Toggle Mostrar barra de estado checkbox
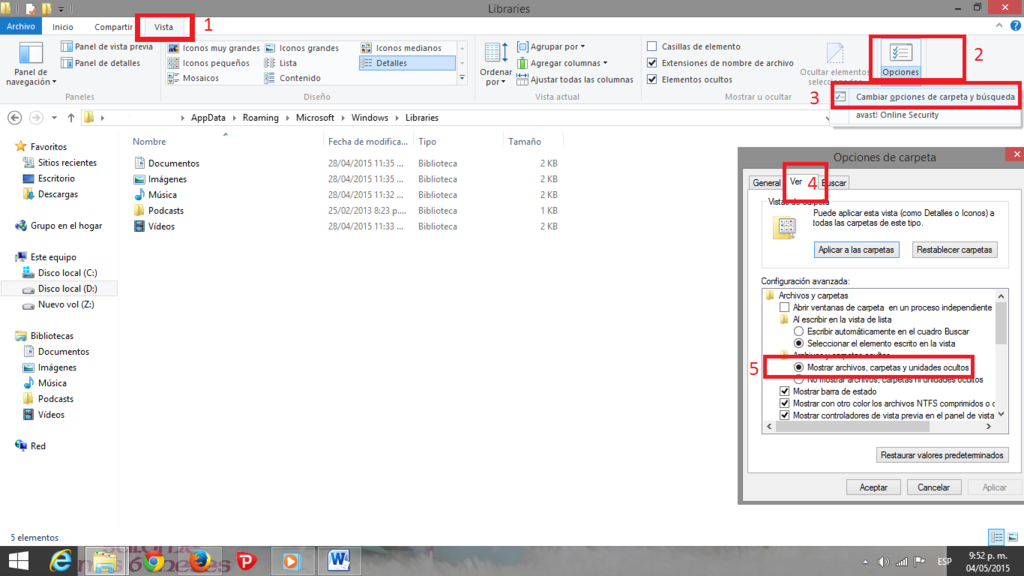1024x576 pixels. 785,391
